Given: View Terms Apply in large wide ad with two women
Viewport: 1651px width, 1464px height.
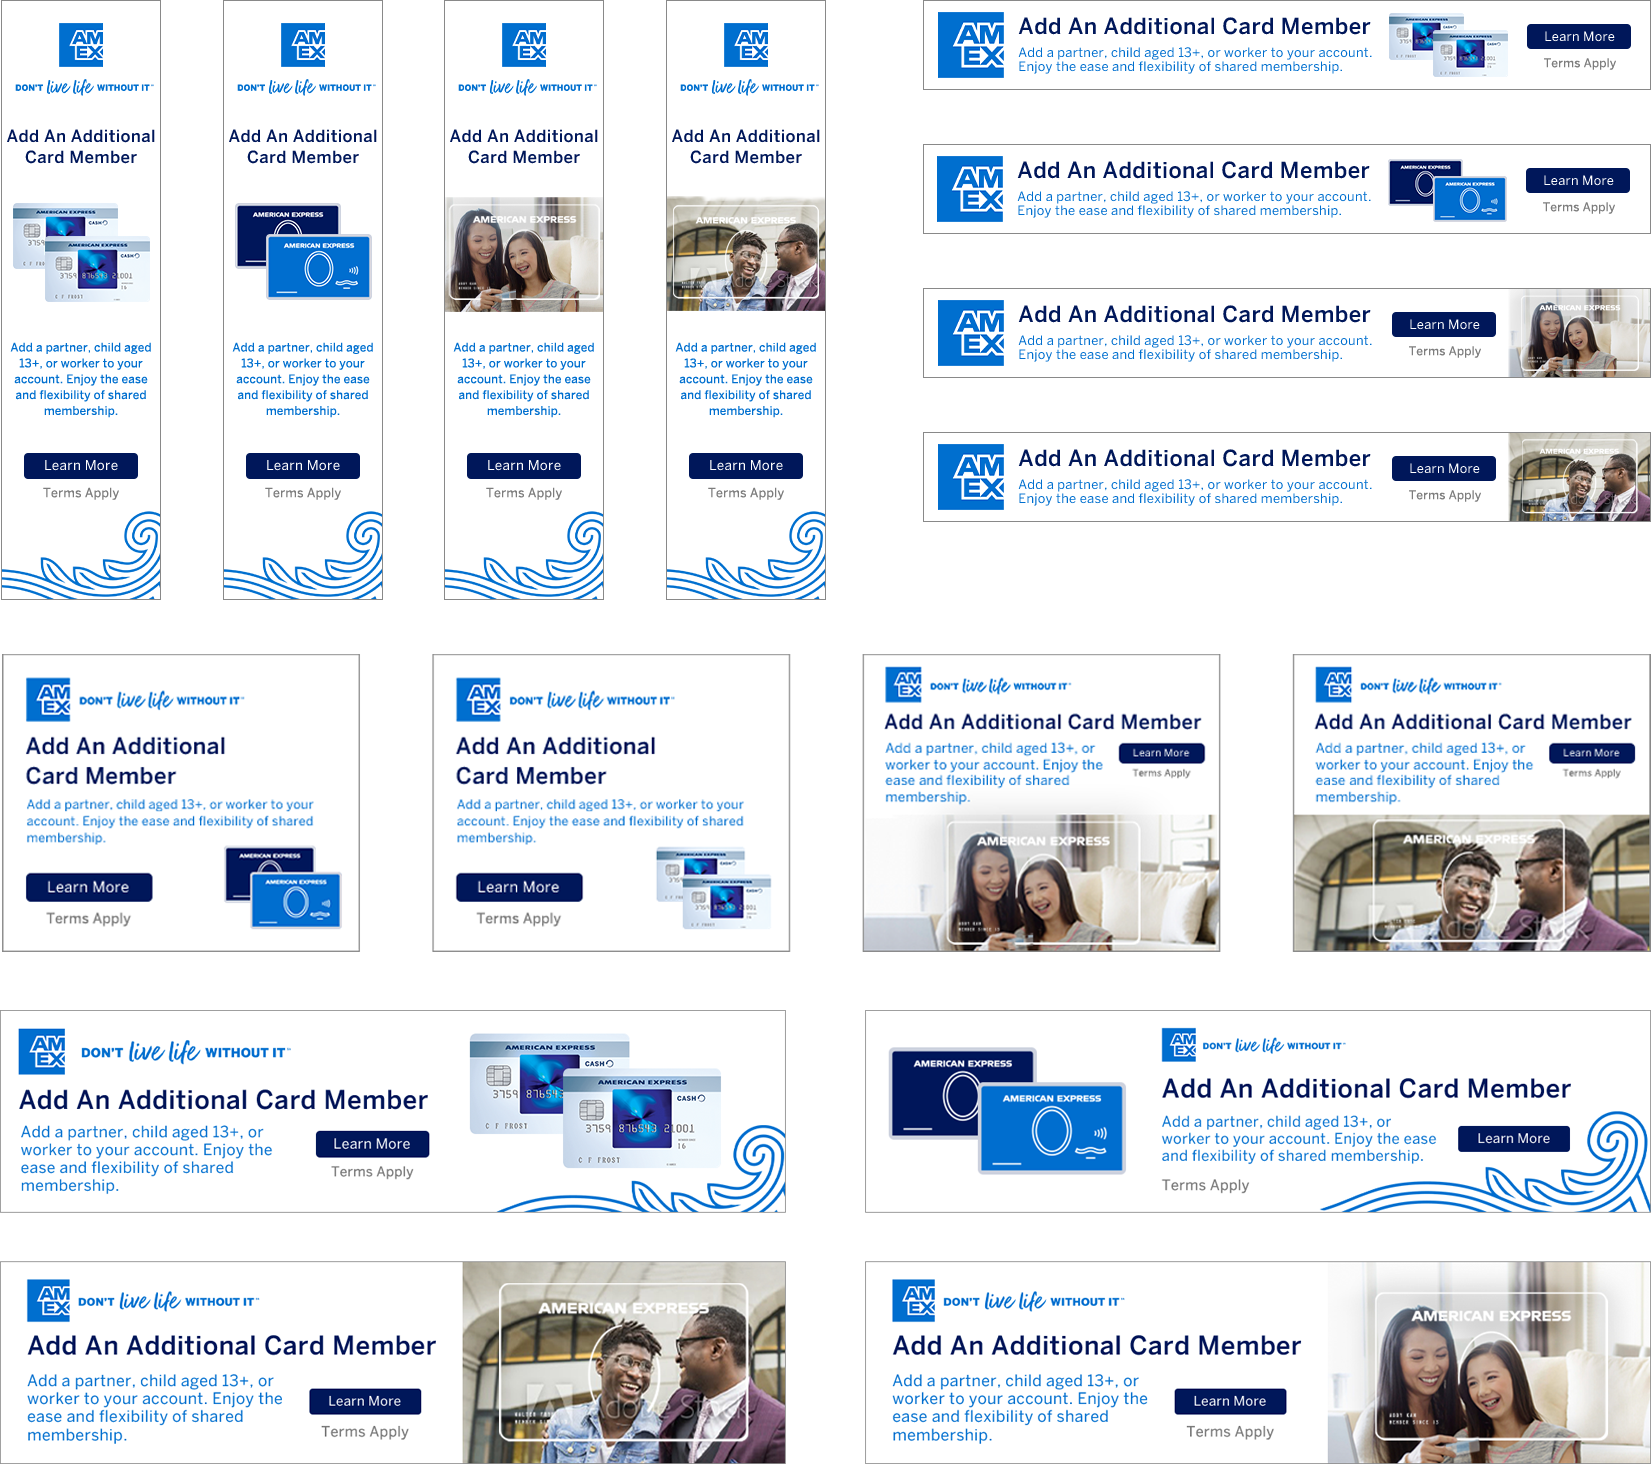Looking at the screenshot, I should [x=1230, y=1432].
